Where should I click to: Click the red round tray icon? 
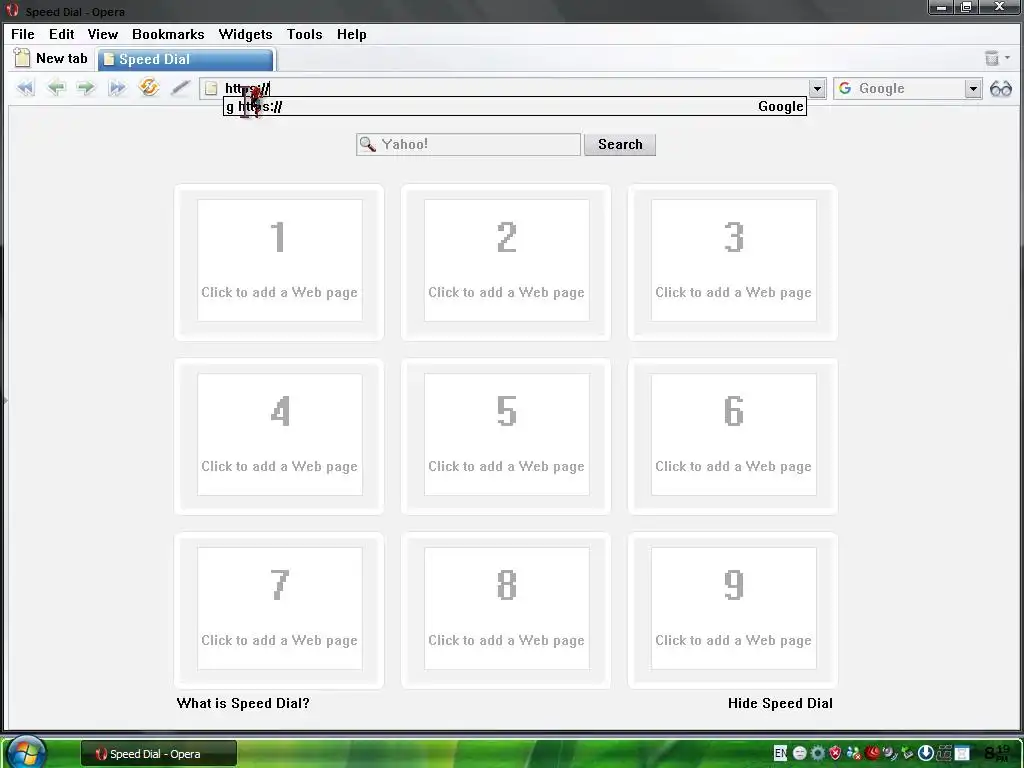872,753
